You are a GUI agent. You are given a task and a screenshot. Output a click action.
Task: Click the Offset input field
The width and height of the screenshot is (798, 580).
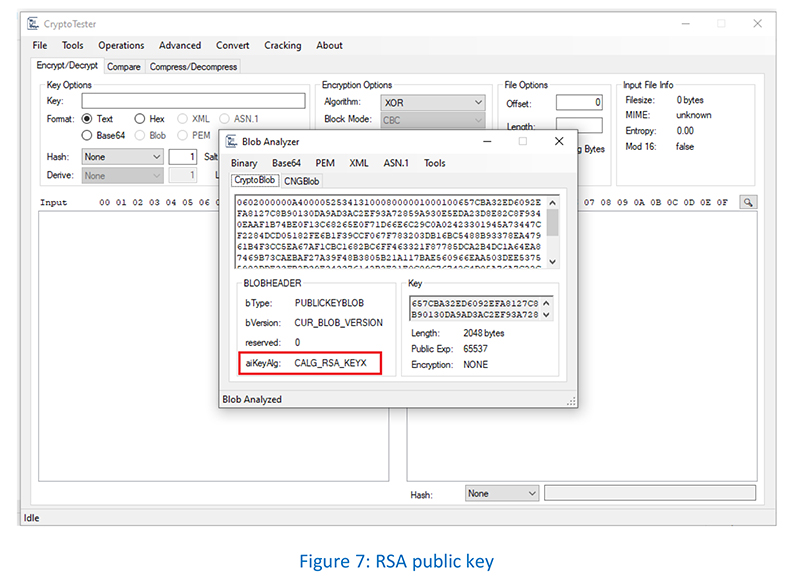(x=579, y=102)
